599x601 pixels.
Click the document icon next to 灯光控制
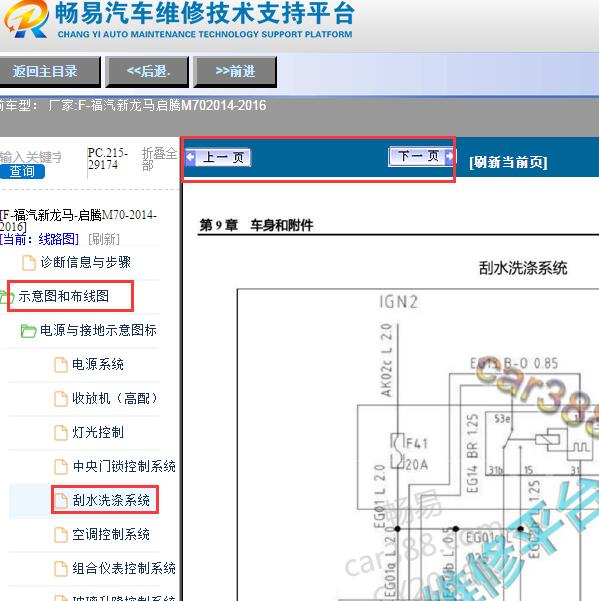click(x=61, y=433)
